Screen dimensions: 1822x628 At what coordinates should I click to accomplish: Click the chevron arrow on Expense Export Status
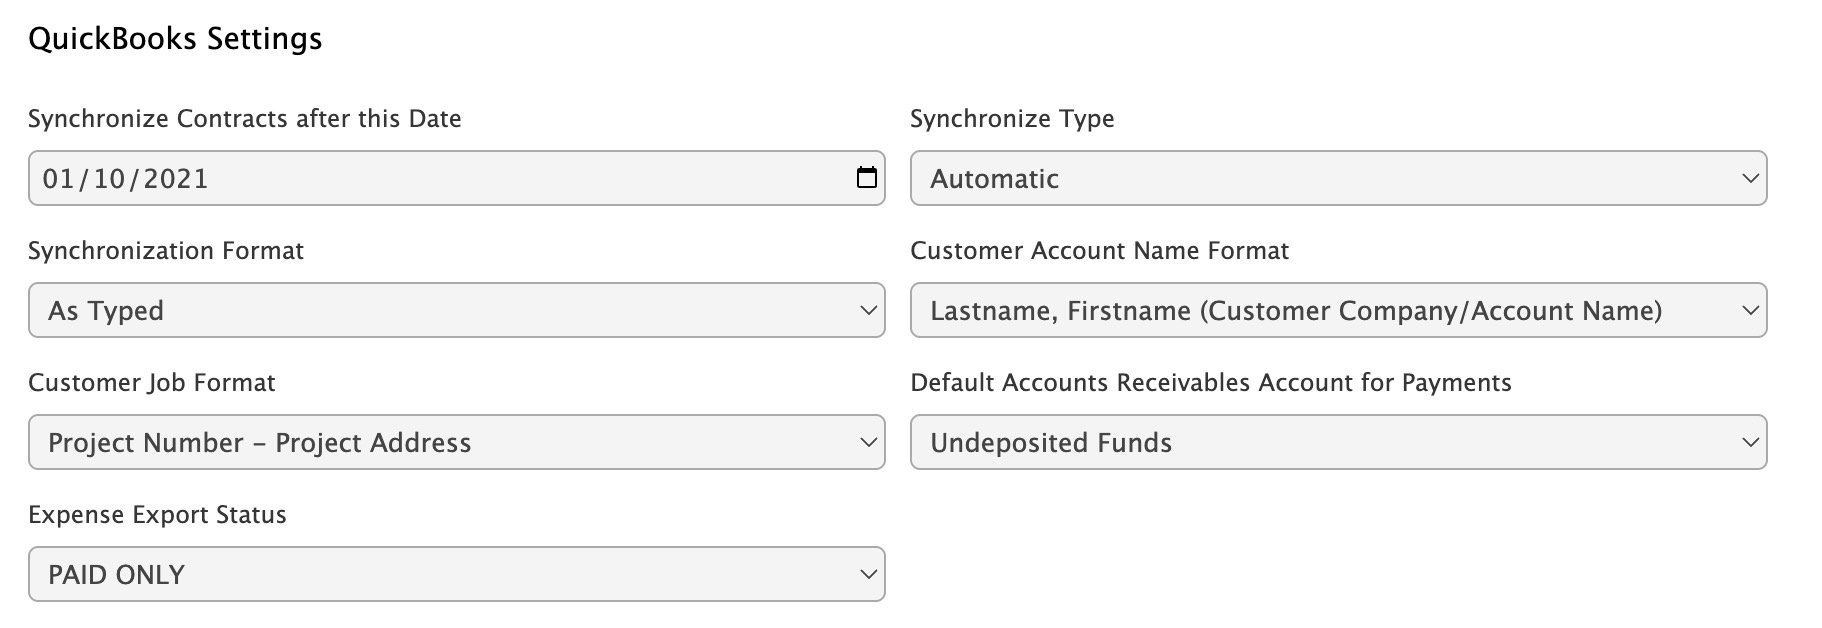(868, 574)
